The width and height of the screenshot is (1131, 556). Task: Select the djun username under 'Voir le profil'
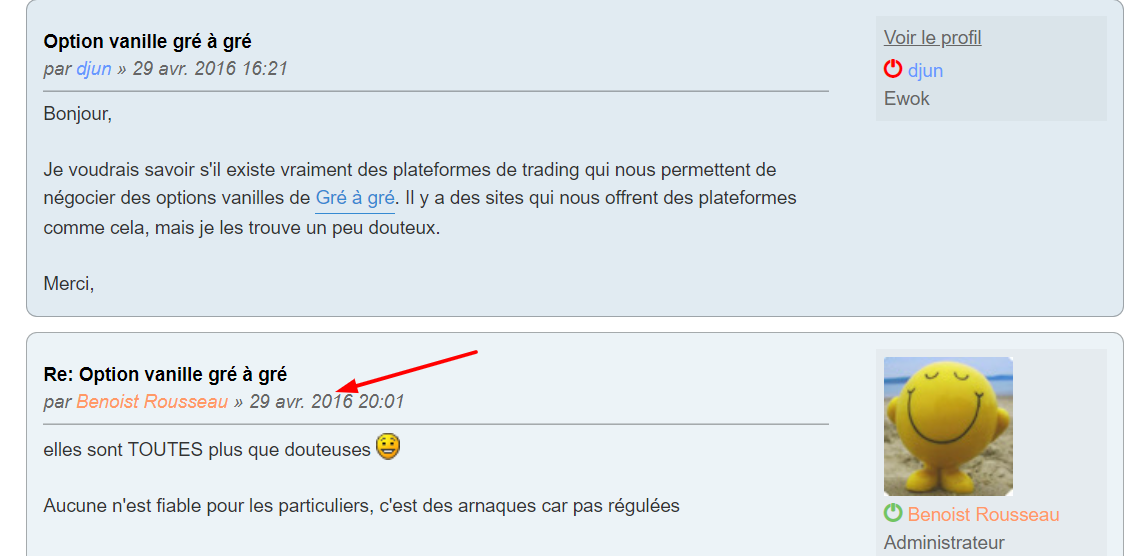925,71
